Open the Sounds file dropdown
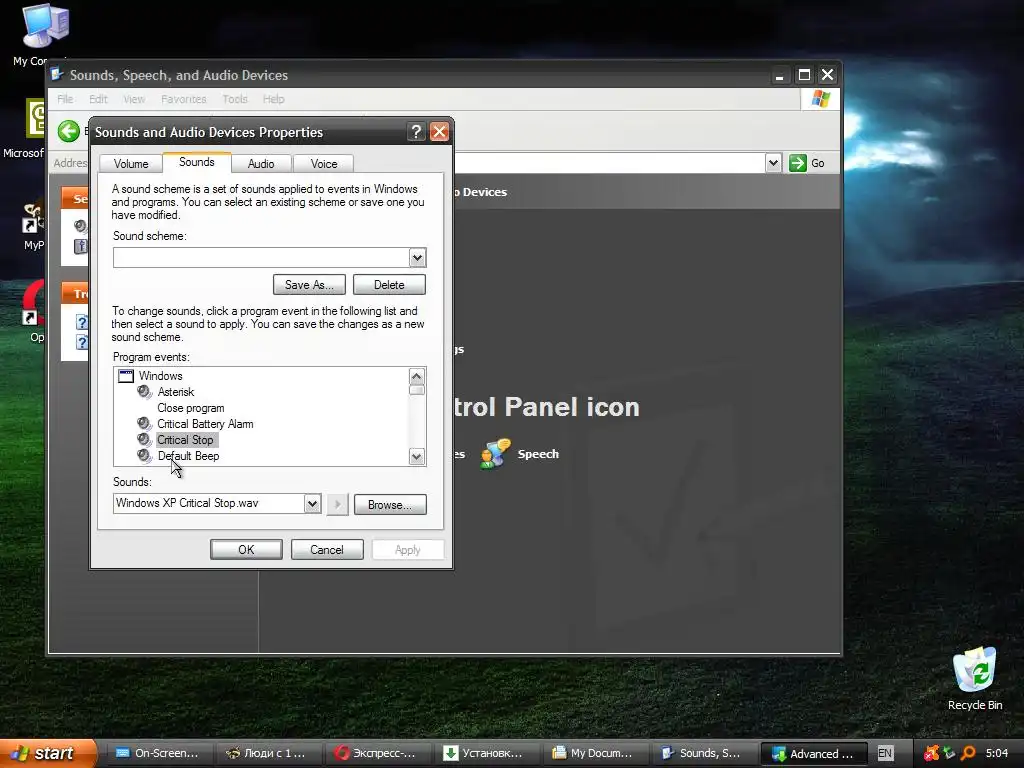Viewport: 1024px width, 768px height. [x=312, y=504]
